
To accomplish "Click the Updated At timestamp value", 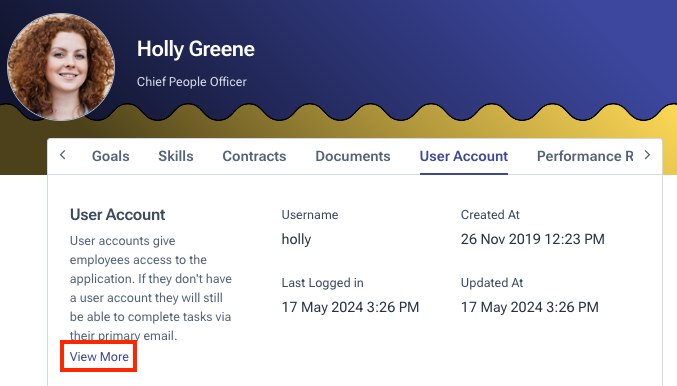I will [530, 307].
